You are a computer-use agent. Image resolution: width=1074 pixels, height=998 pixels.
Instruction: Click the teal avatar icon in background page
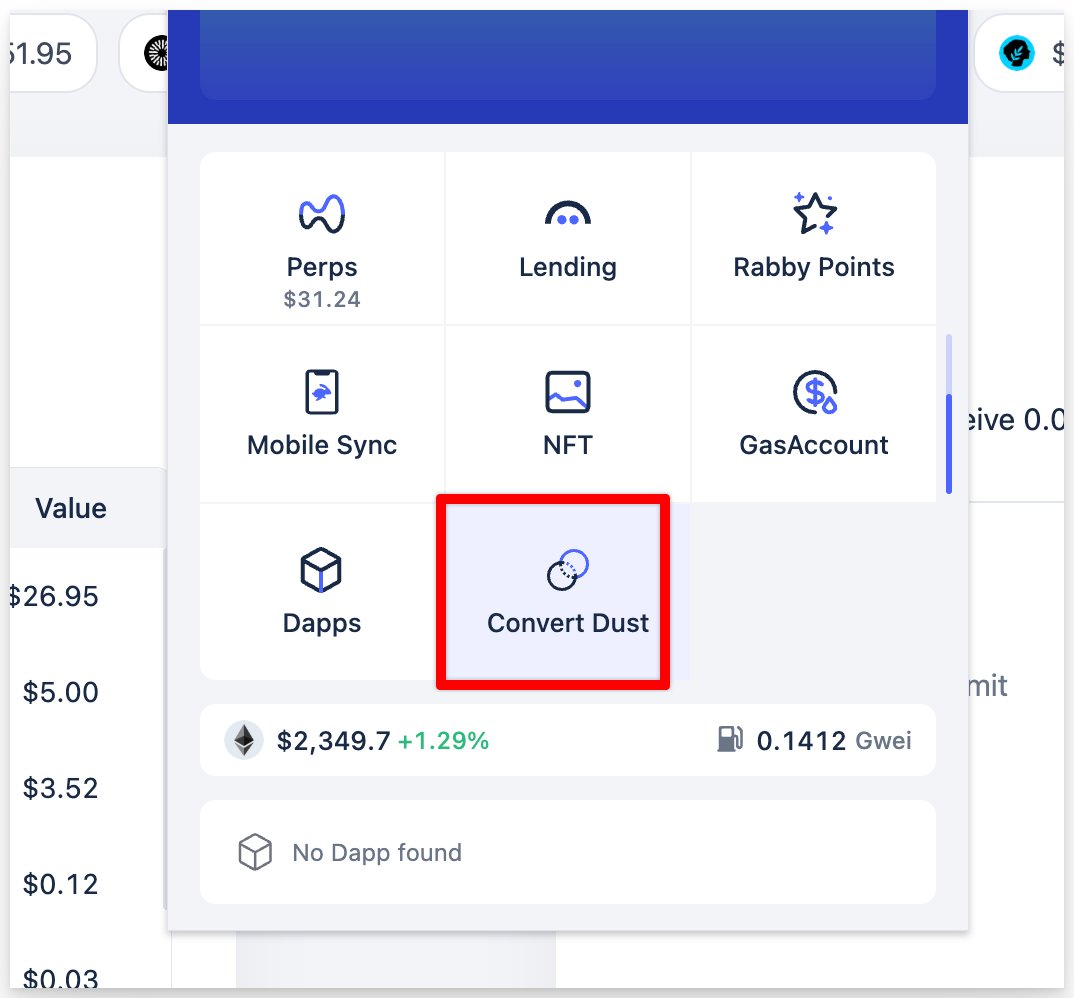tap(1016, 53)
